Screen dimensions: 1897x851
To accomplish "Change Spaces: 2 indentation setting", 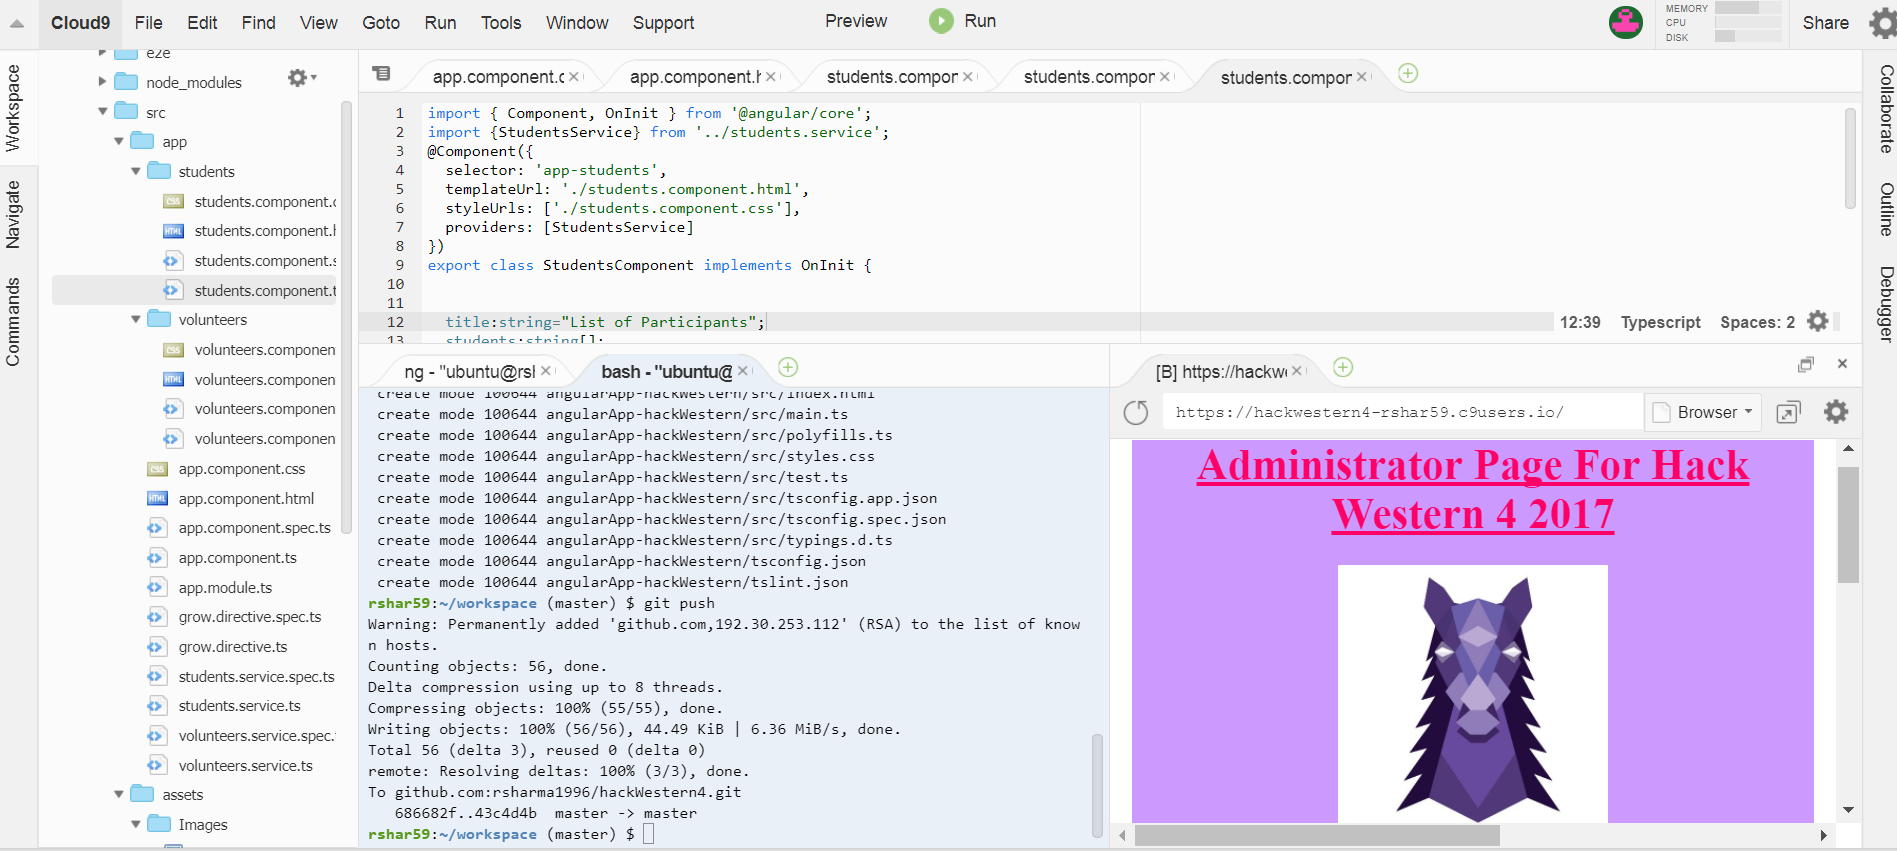I will click(x=1757, y=322).
